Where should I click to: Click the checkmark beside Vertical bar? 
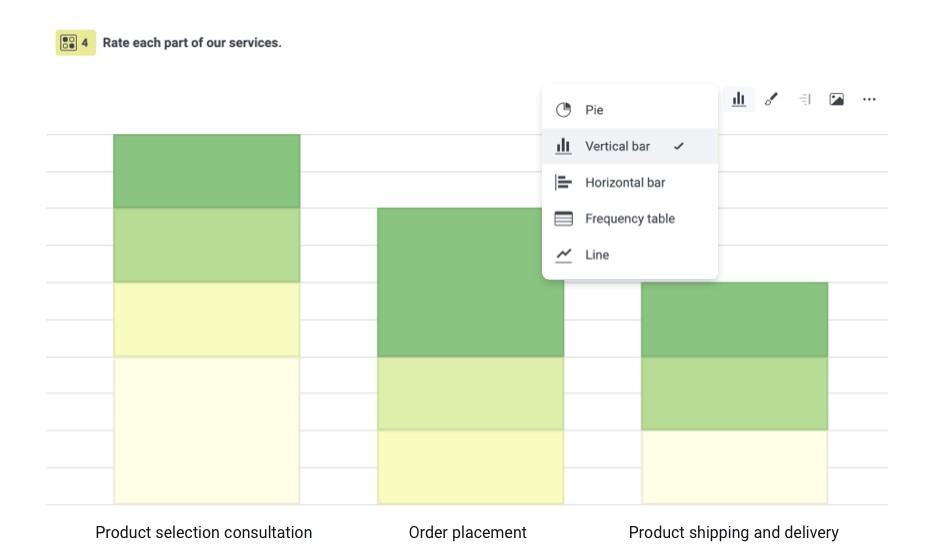679,146
